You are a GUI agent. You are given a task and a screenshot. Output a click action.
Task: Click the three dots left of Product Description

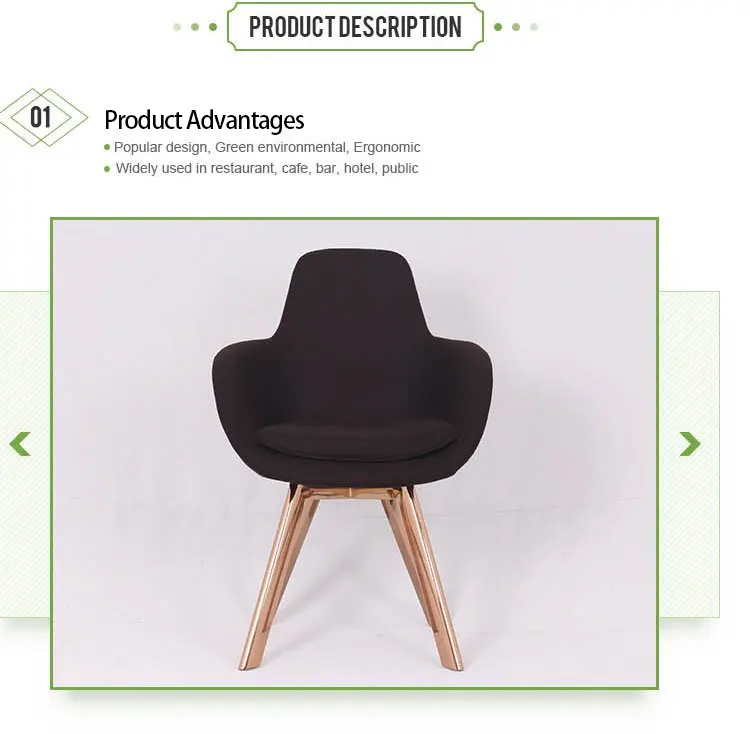195,27
